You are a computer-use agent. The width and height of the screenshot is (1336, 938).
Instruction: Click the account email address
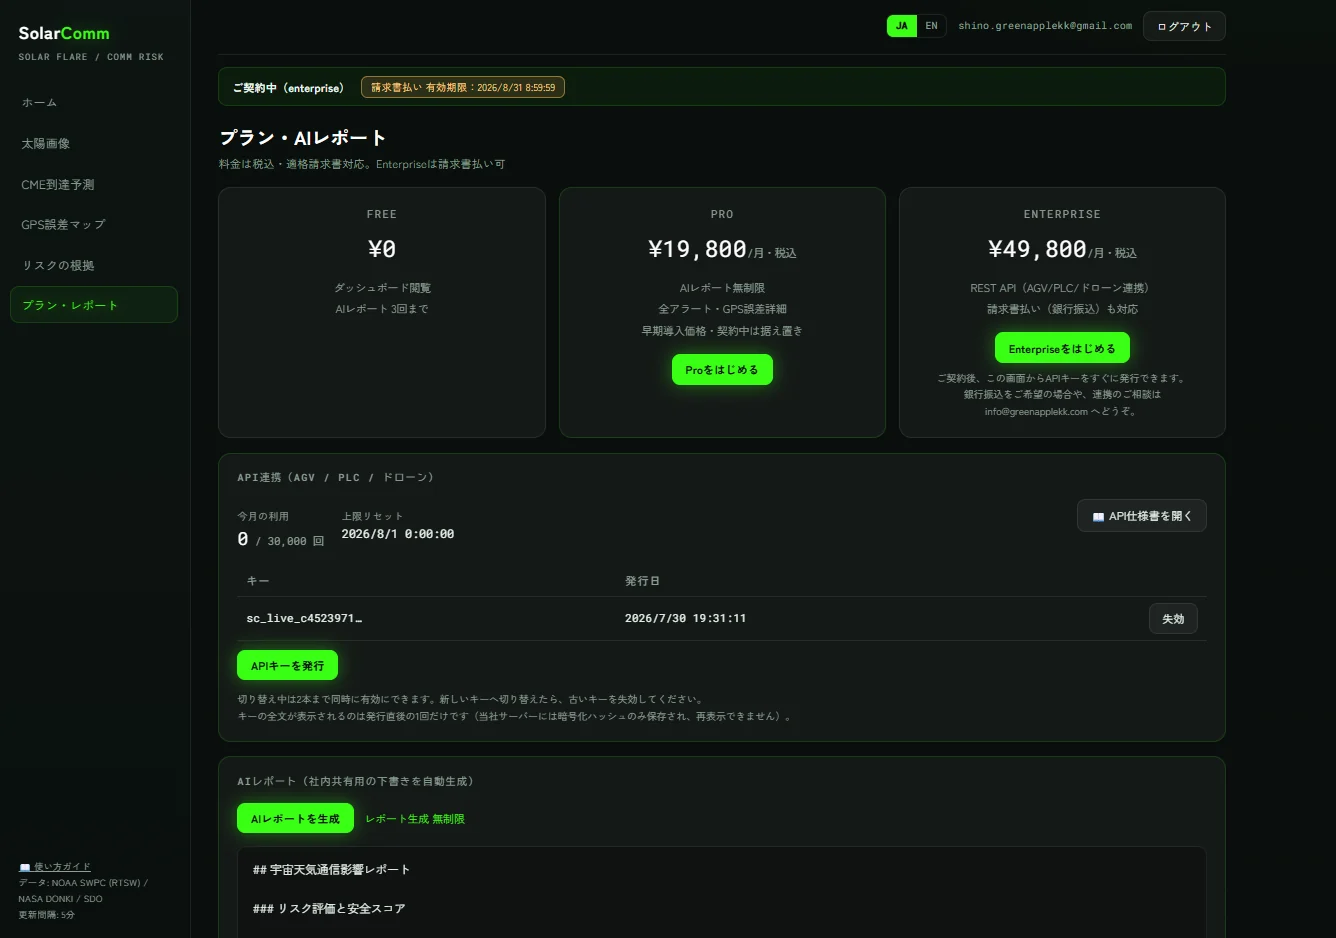pyautogui.click(x=1045, y=26)
